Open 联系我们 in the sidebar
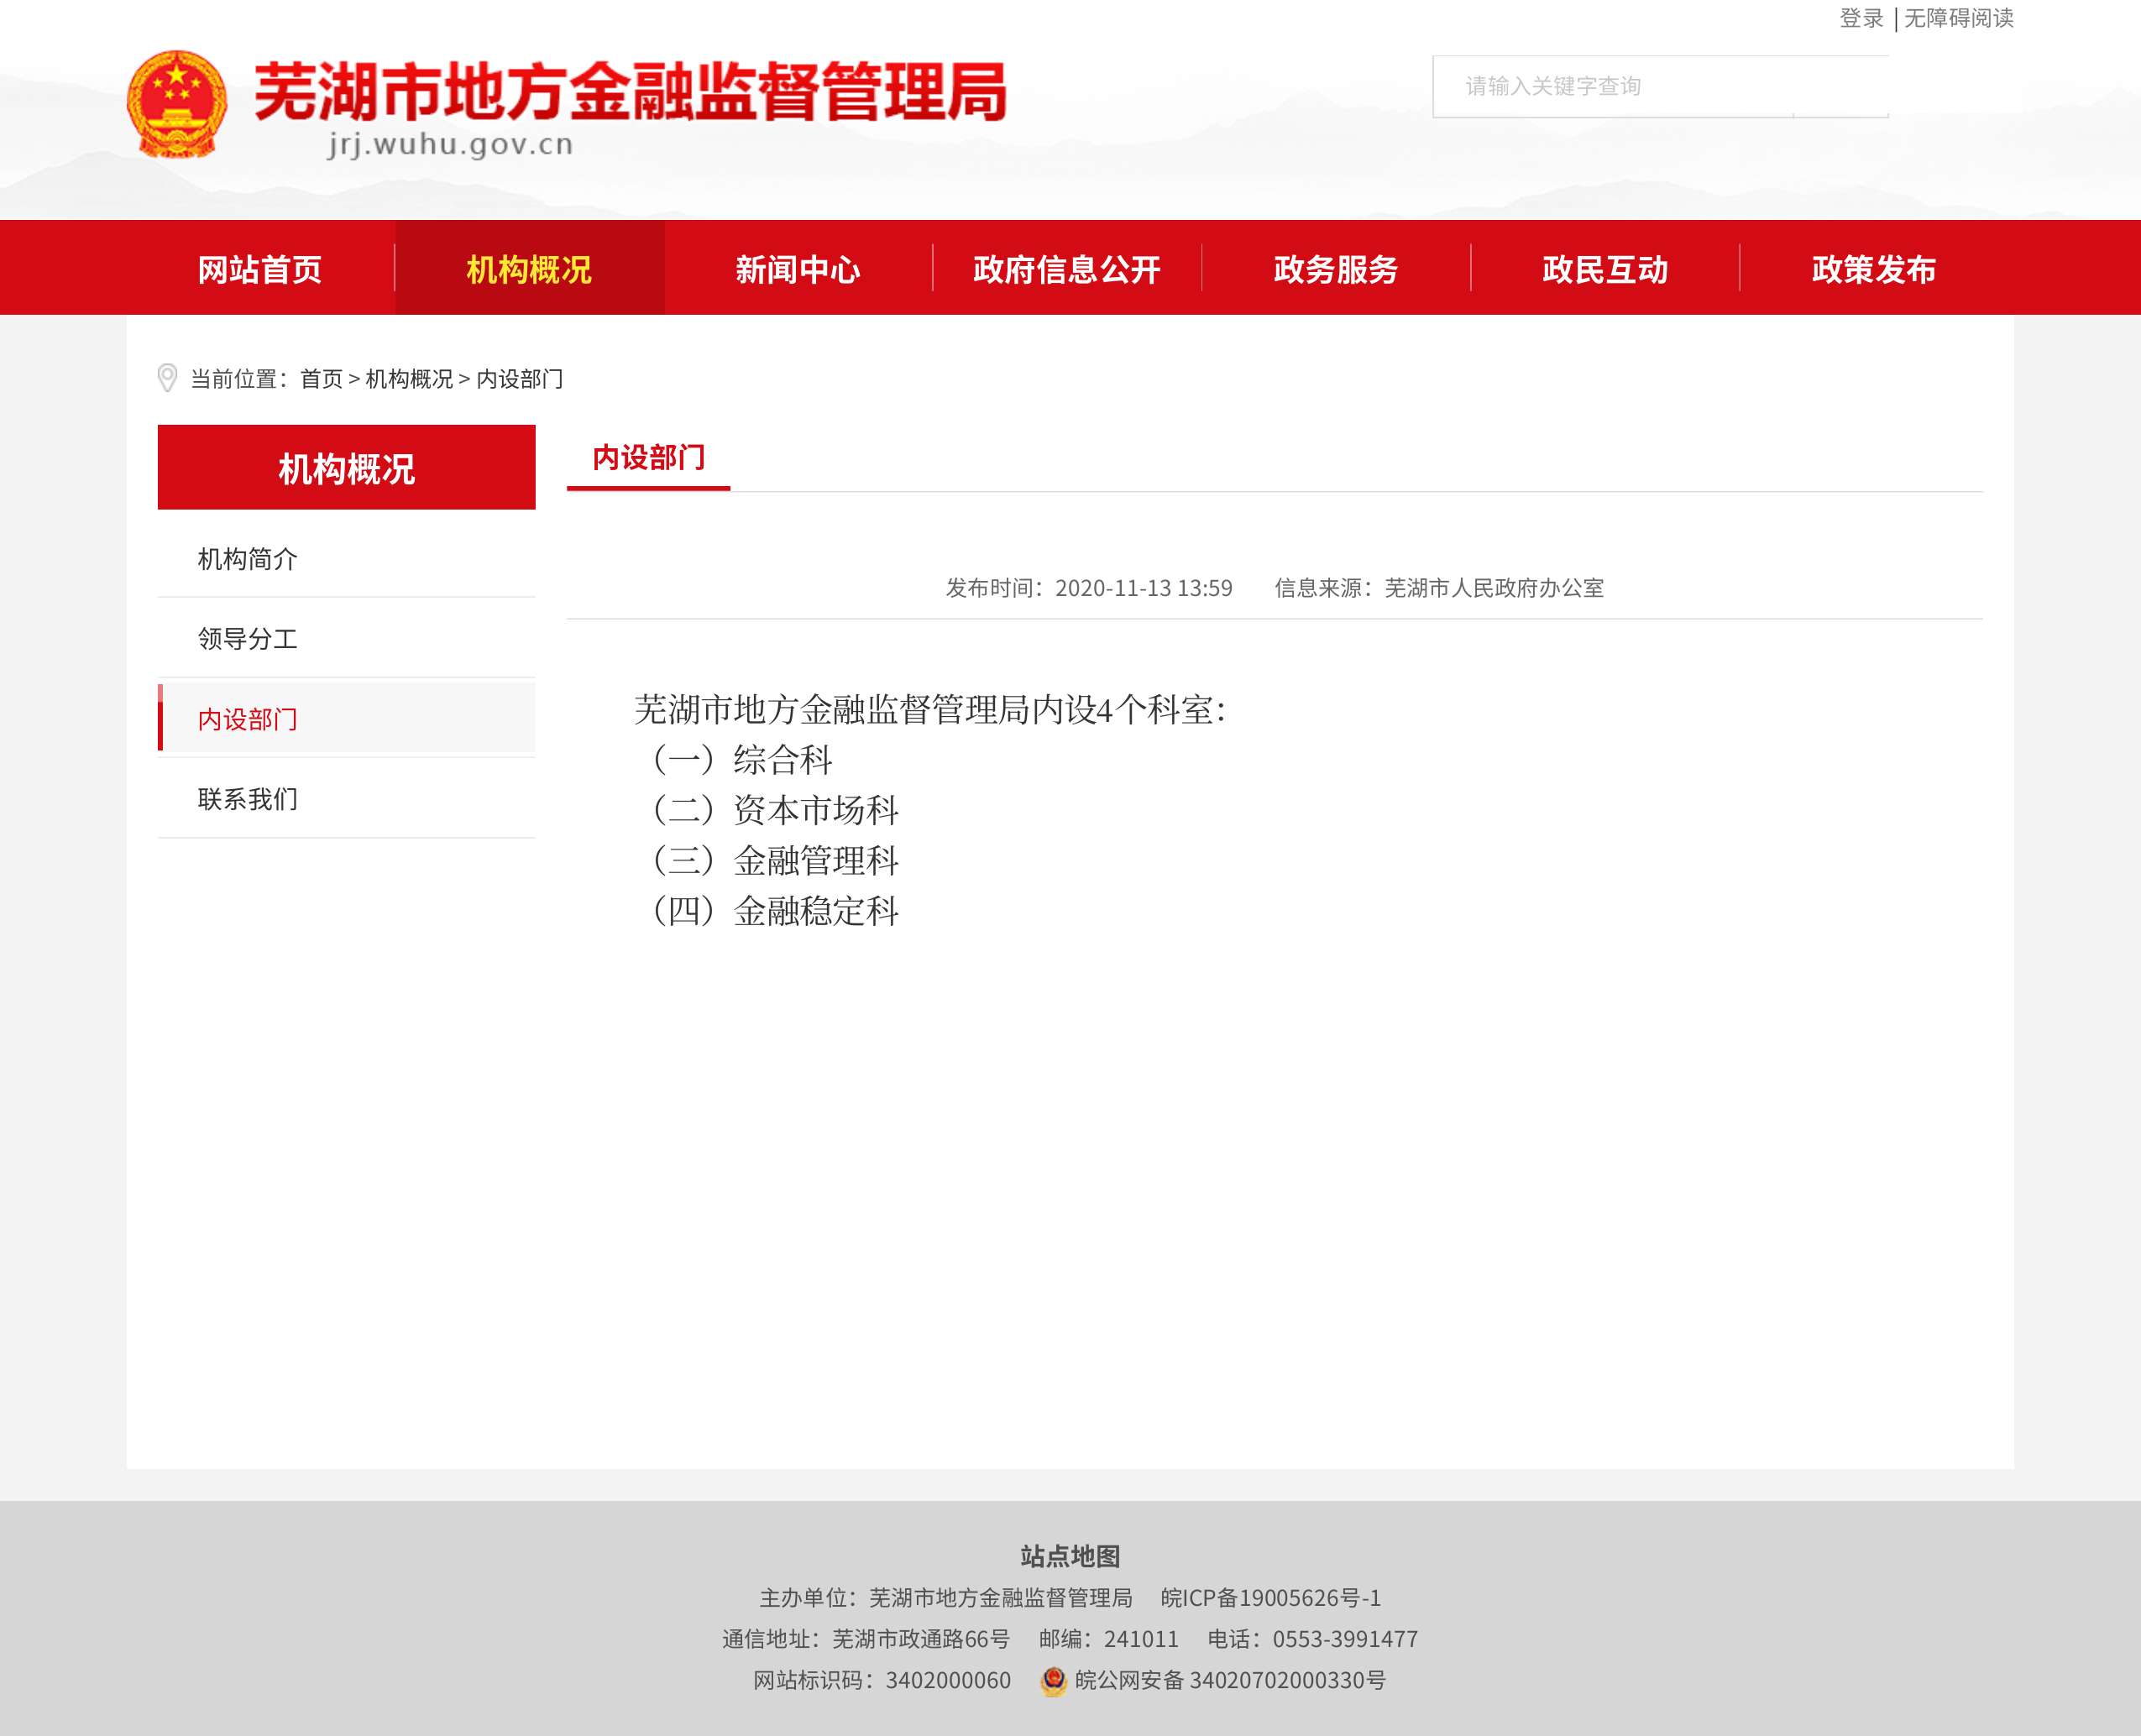This screenshot has width=2141, height=1736. point(346,799)
